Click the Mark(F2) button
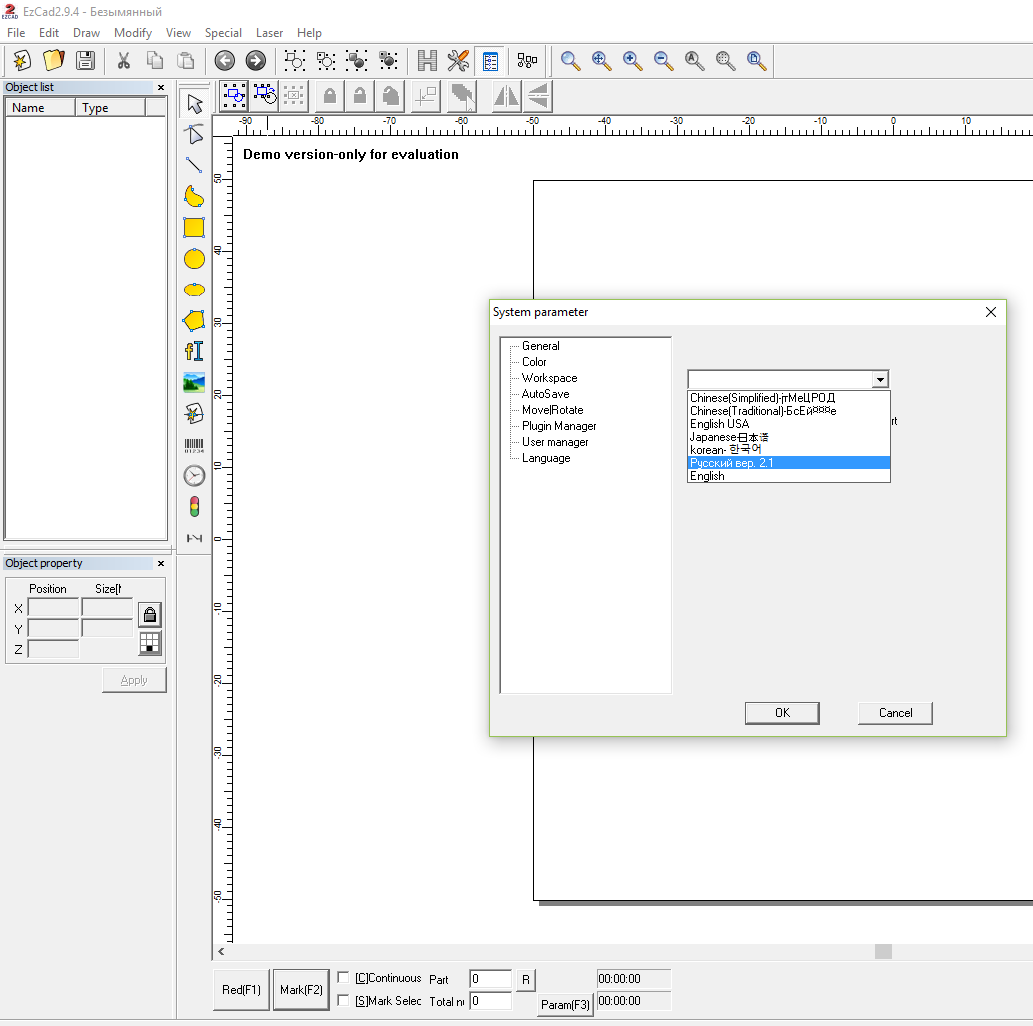This screenshot has width=1033, height=1026. tap(301, 990)
